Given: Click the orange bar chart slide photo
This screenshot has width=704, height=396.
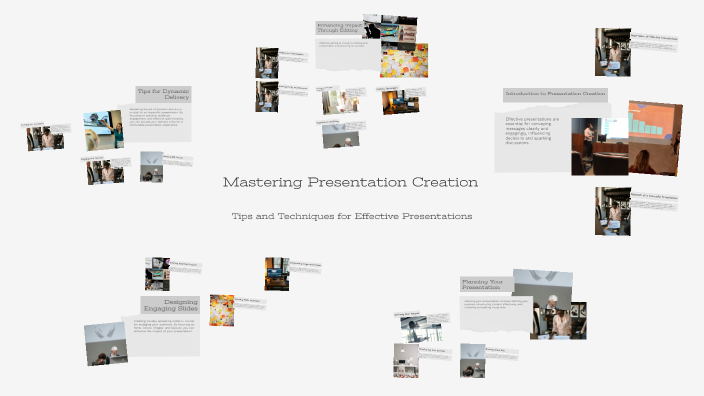Looking at the screenshot, I should pos(655,138).
